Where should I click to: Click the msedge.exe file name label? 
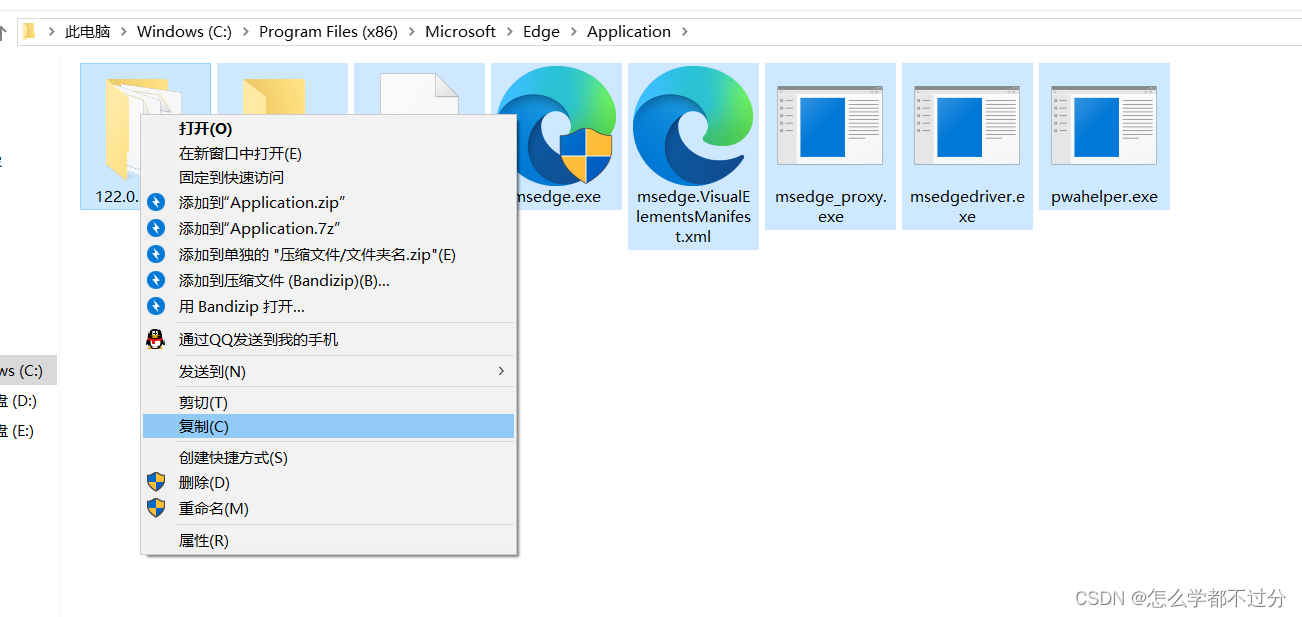[559, 197]
